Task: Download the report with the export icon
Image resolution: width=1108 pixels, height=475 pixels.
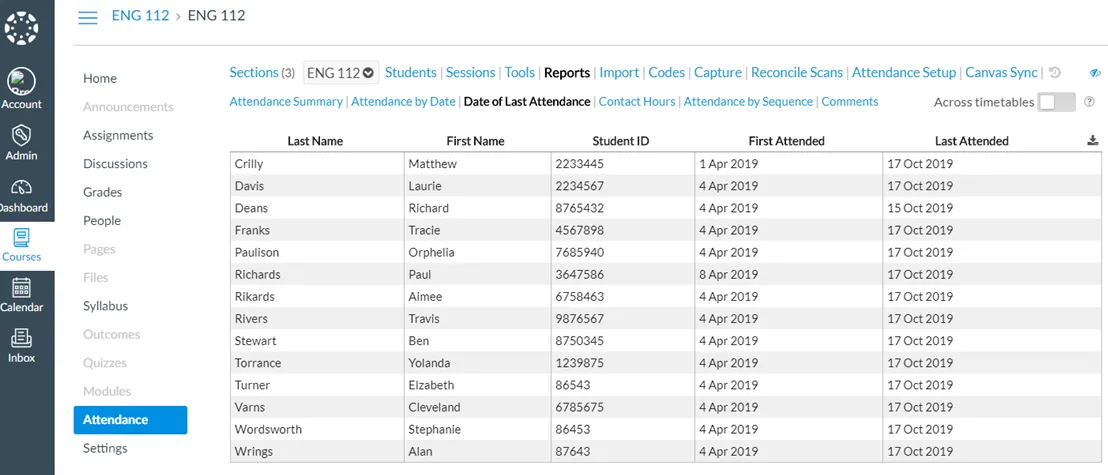Action: pos(1092,141)
